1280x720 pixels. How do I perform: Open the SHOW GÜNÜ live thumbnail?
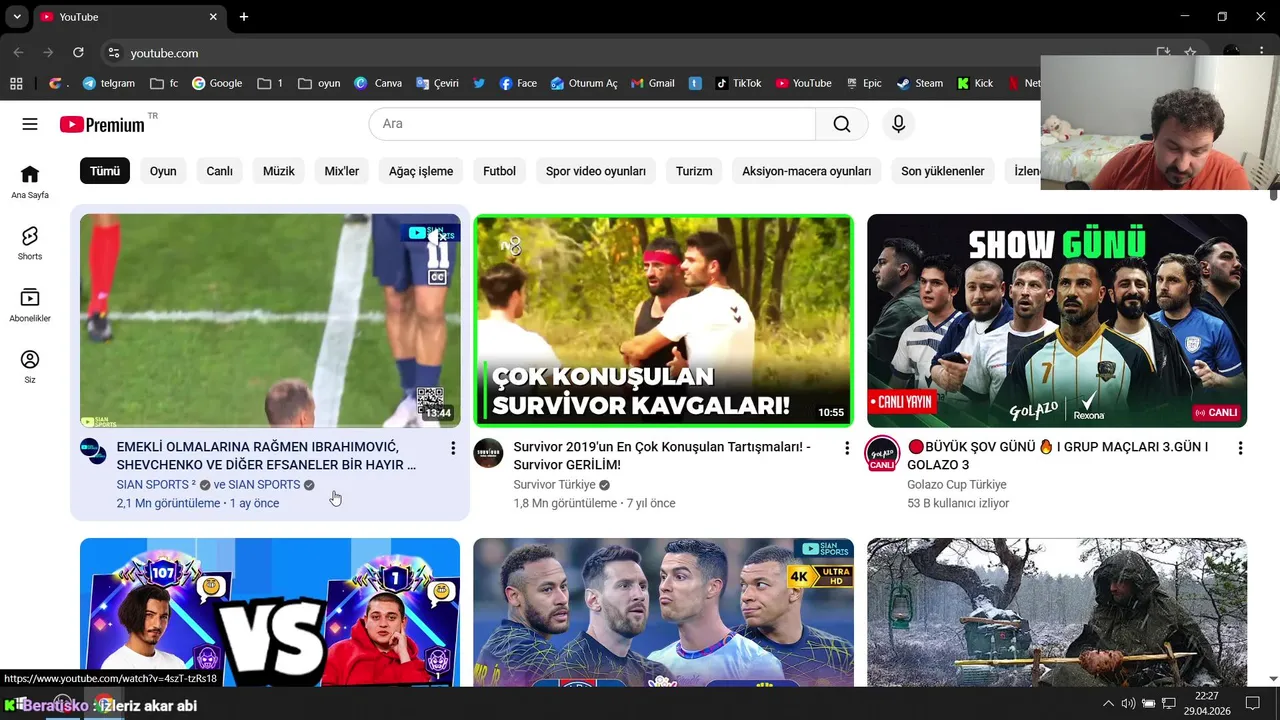coord(1057,321)
